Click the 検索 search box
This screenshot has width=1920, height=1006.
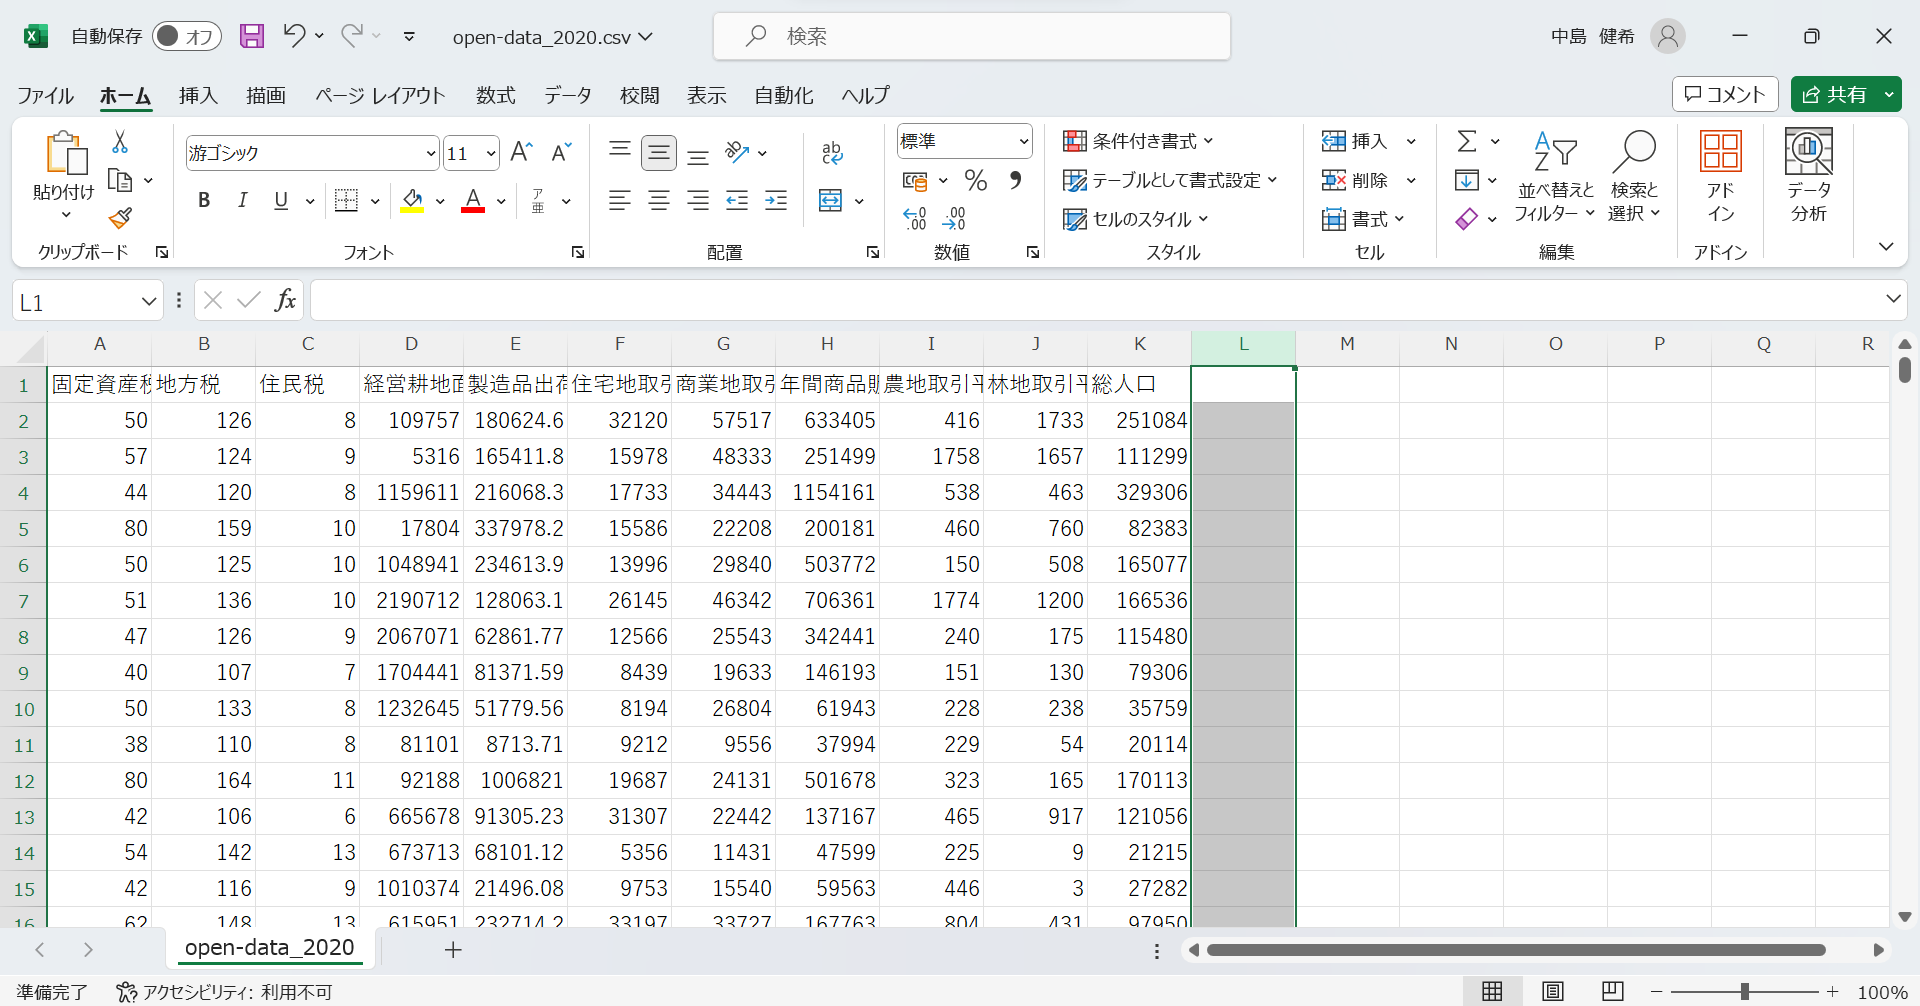coord(970,37)
